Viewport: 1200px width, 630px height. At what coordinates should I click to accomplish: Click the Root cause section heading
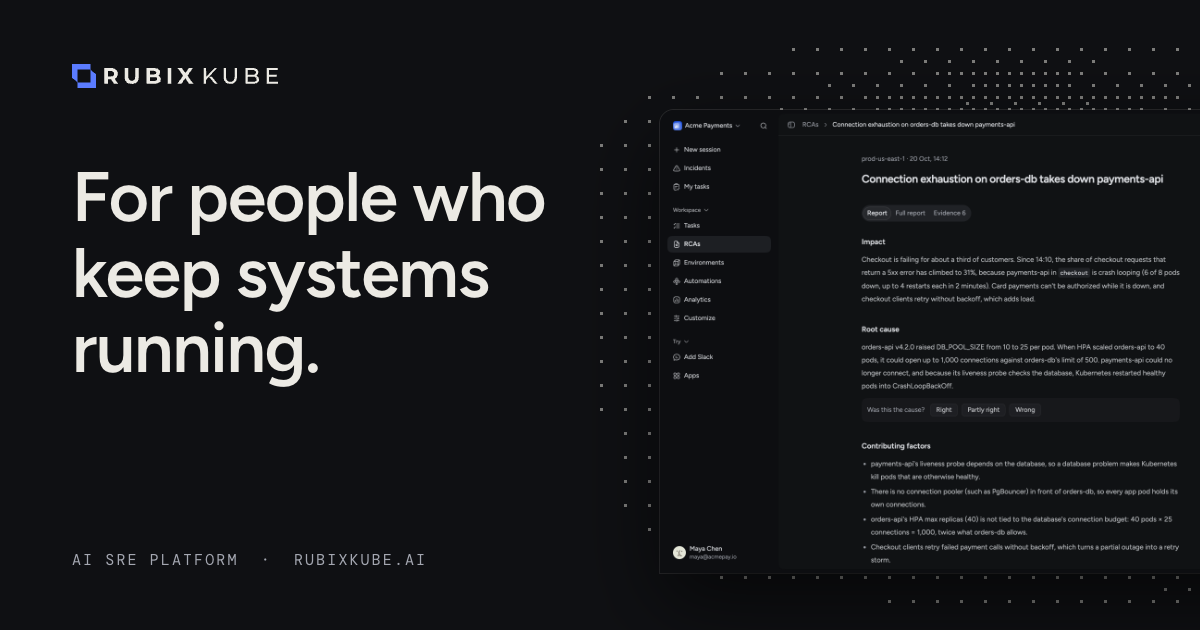(880, 329)
